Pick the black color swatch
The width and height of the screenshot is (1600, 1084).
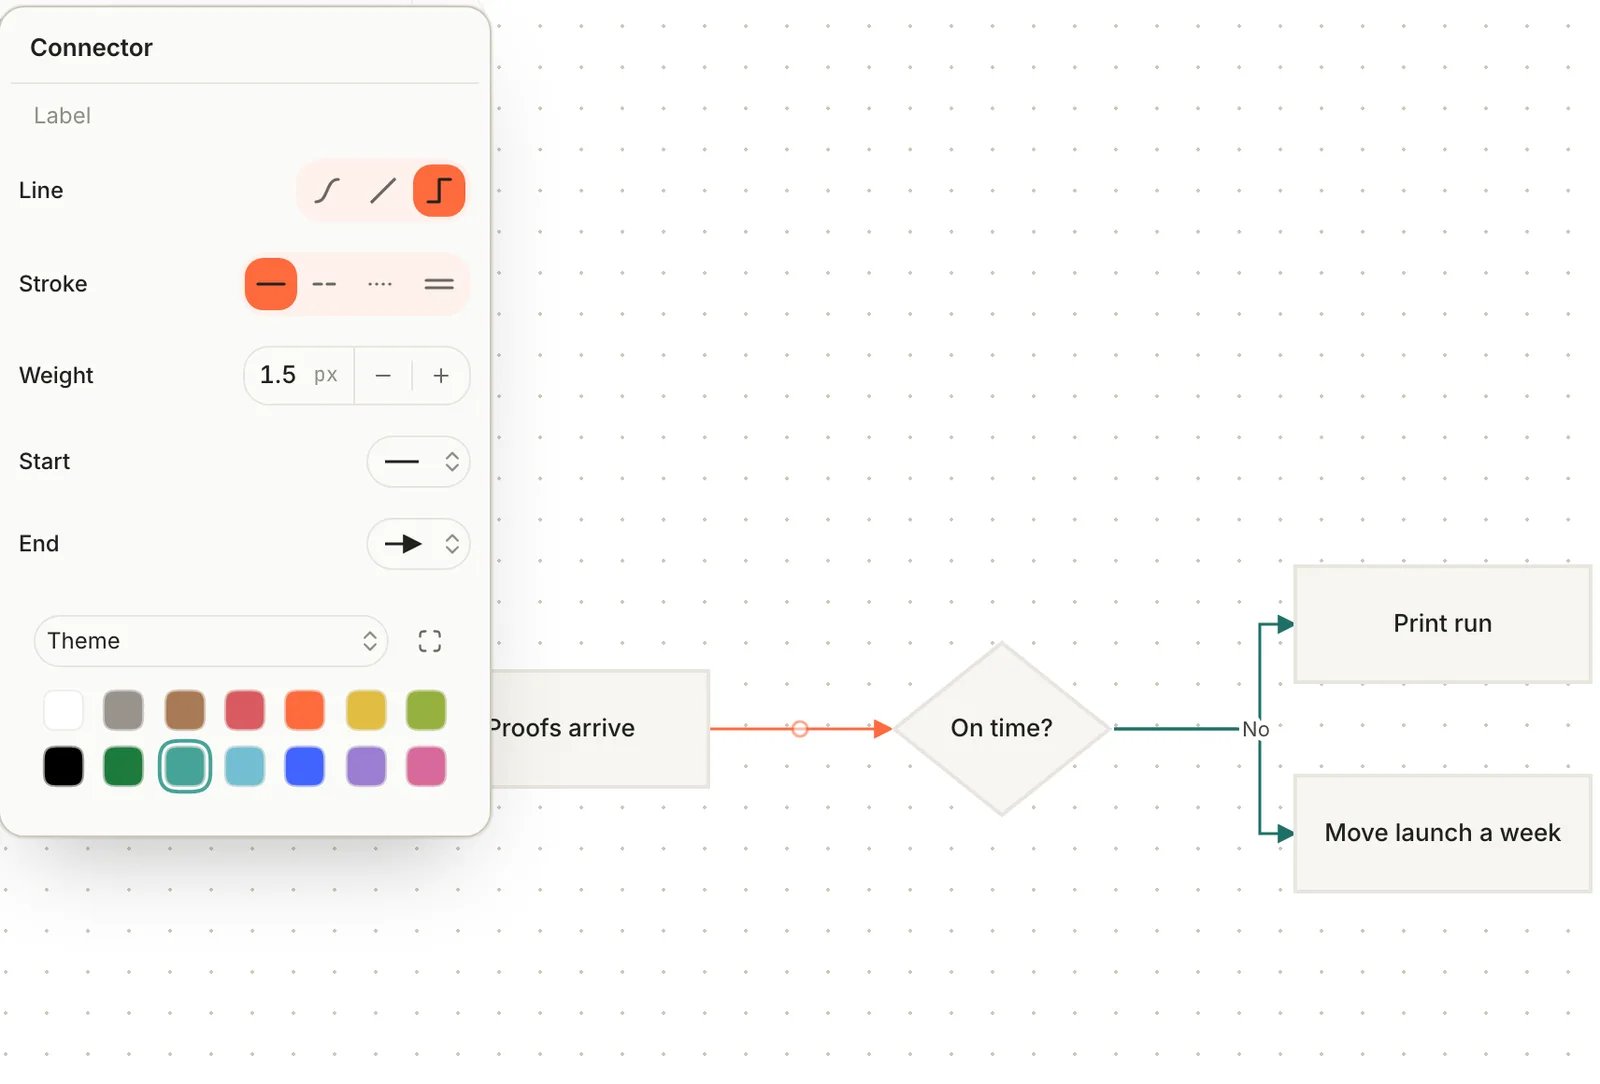coord(64,767)
